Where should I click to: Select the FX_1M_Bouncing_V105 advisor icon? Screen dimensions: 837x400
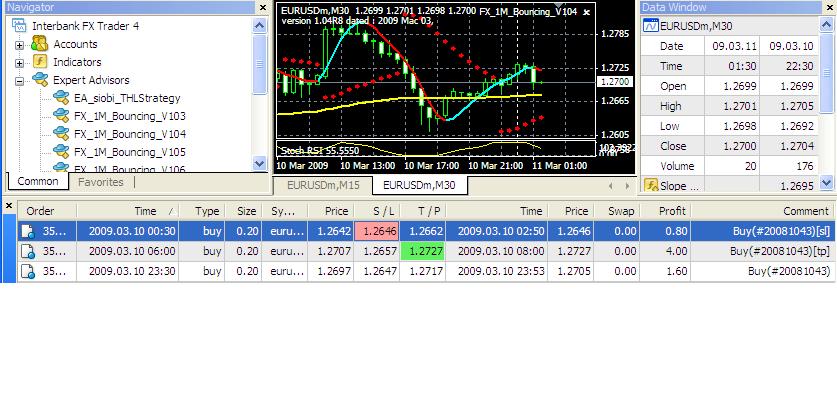point(61,152)
